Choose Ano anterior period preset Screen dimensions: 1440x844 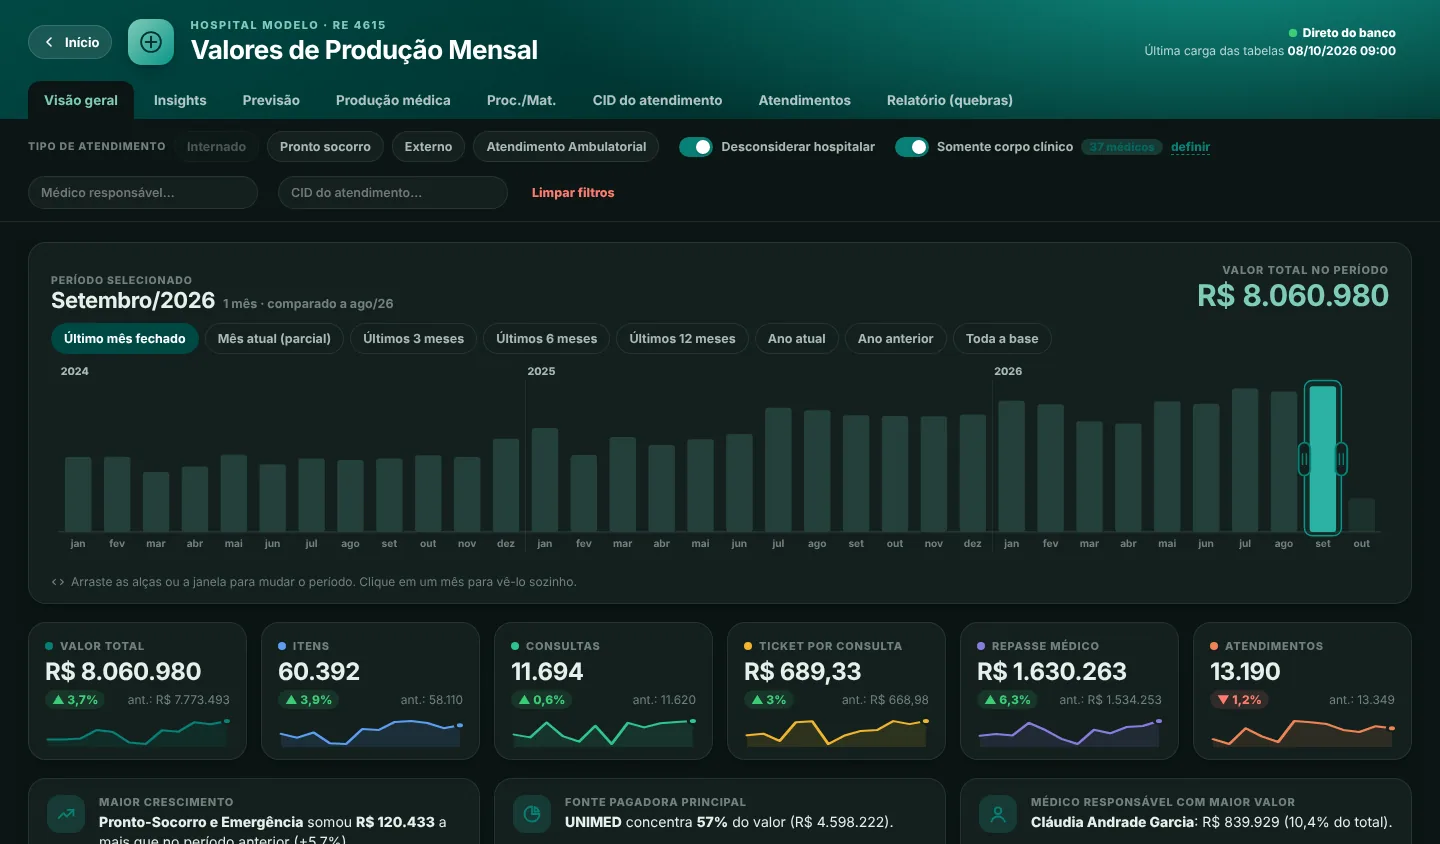895,339
